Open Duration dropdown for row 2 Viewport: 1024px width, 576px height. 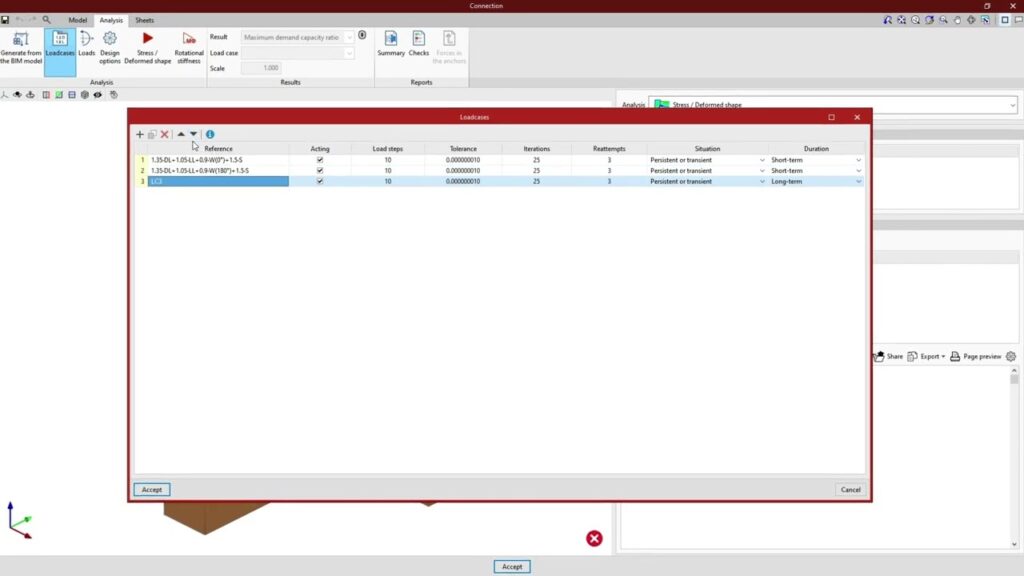858,171
